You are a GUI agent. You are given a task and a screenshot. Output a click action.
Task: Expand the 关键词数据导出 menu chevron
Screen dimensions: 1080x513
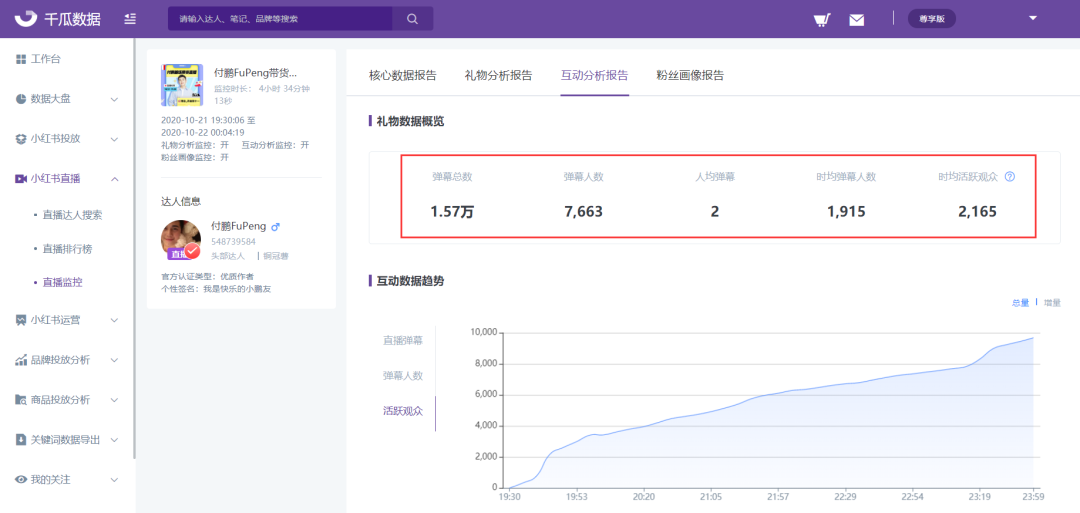tap(114, 440)
